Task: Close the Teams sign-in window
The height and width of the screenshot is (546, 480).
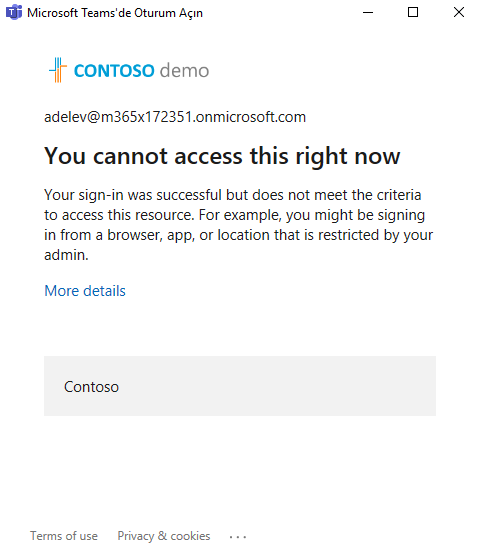Action: 459,13
